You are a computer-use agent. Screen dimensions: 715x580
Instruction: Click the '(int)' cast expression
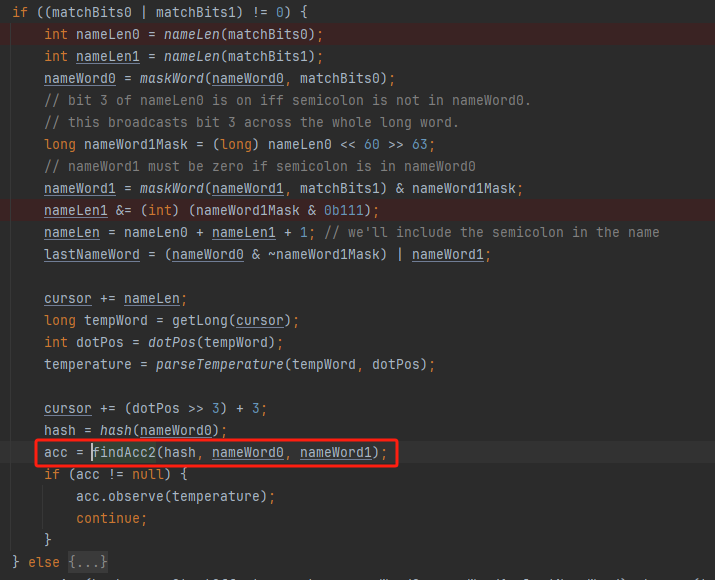[160, 210]
